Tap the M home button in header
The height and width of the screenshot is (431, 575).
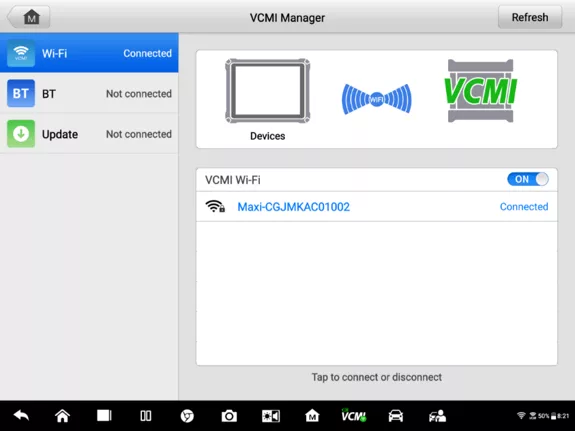[29, 17]
